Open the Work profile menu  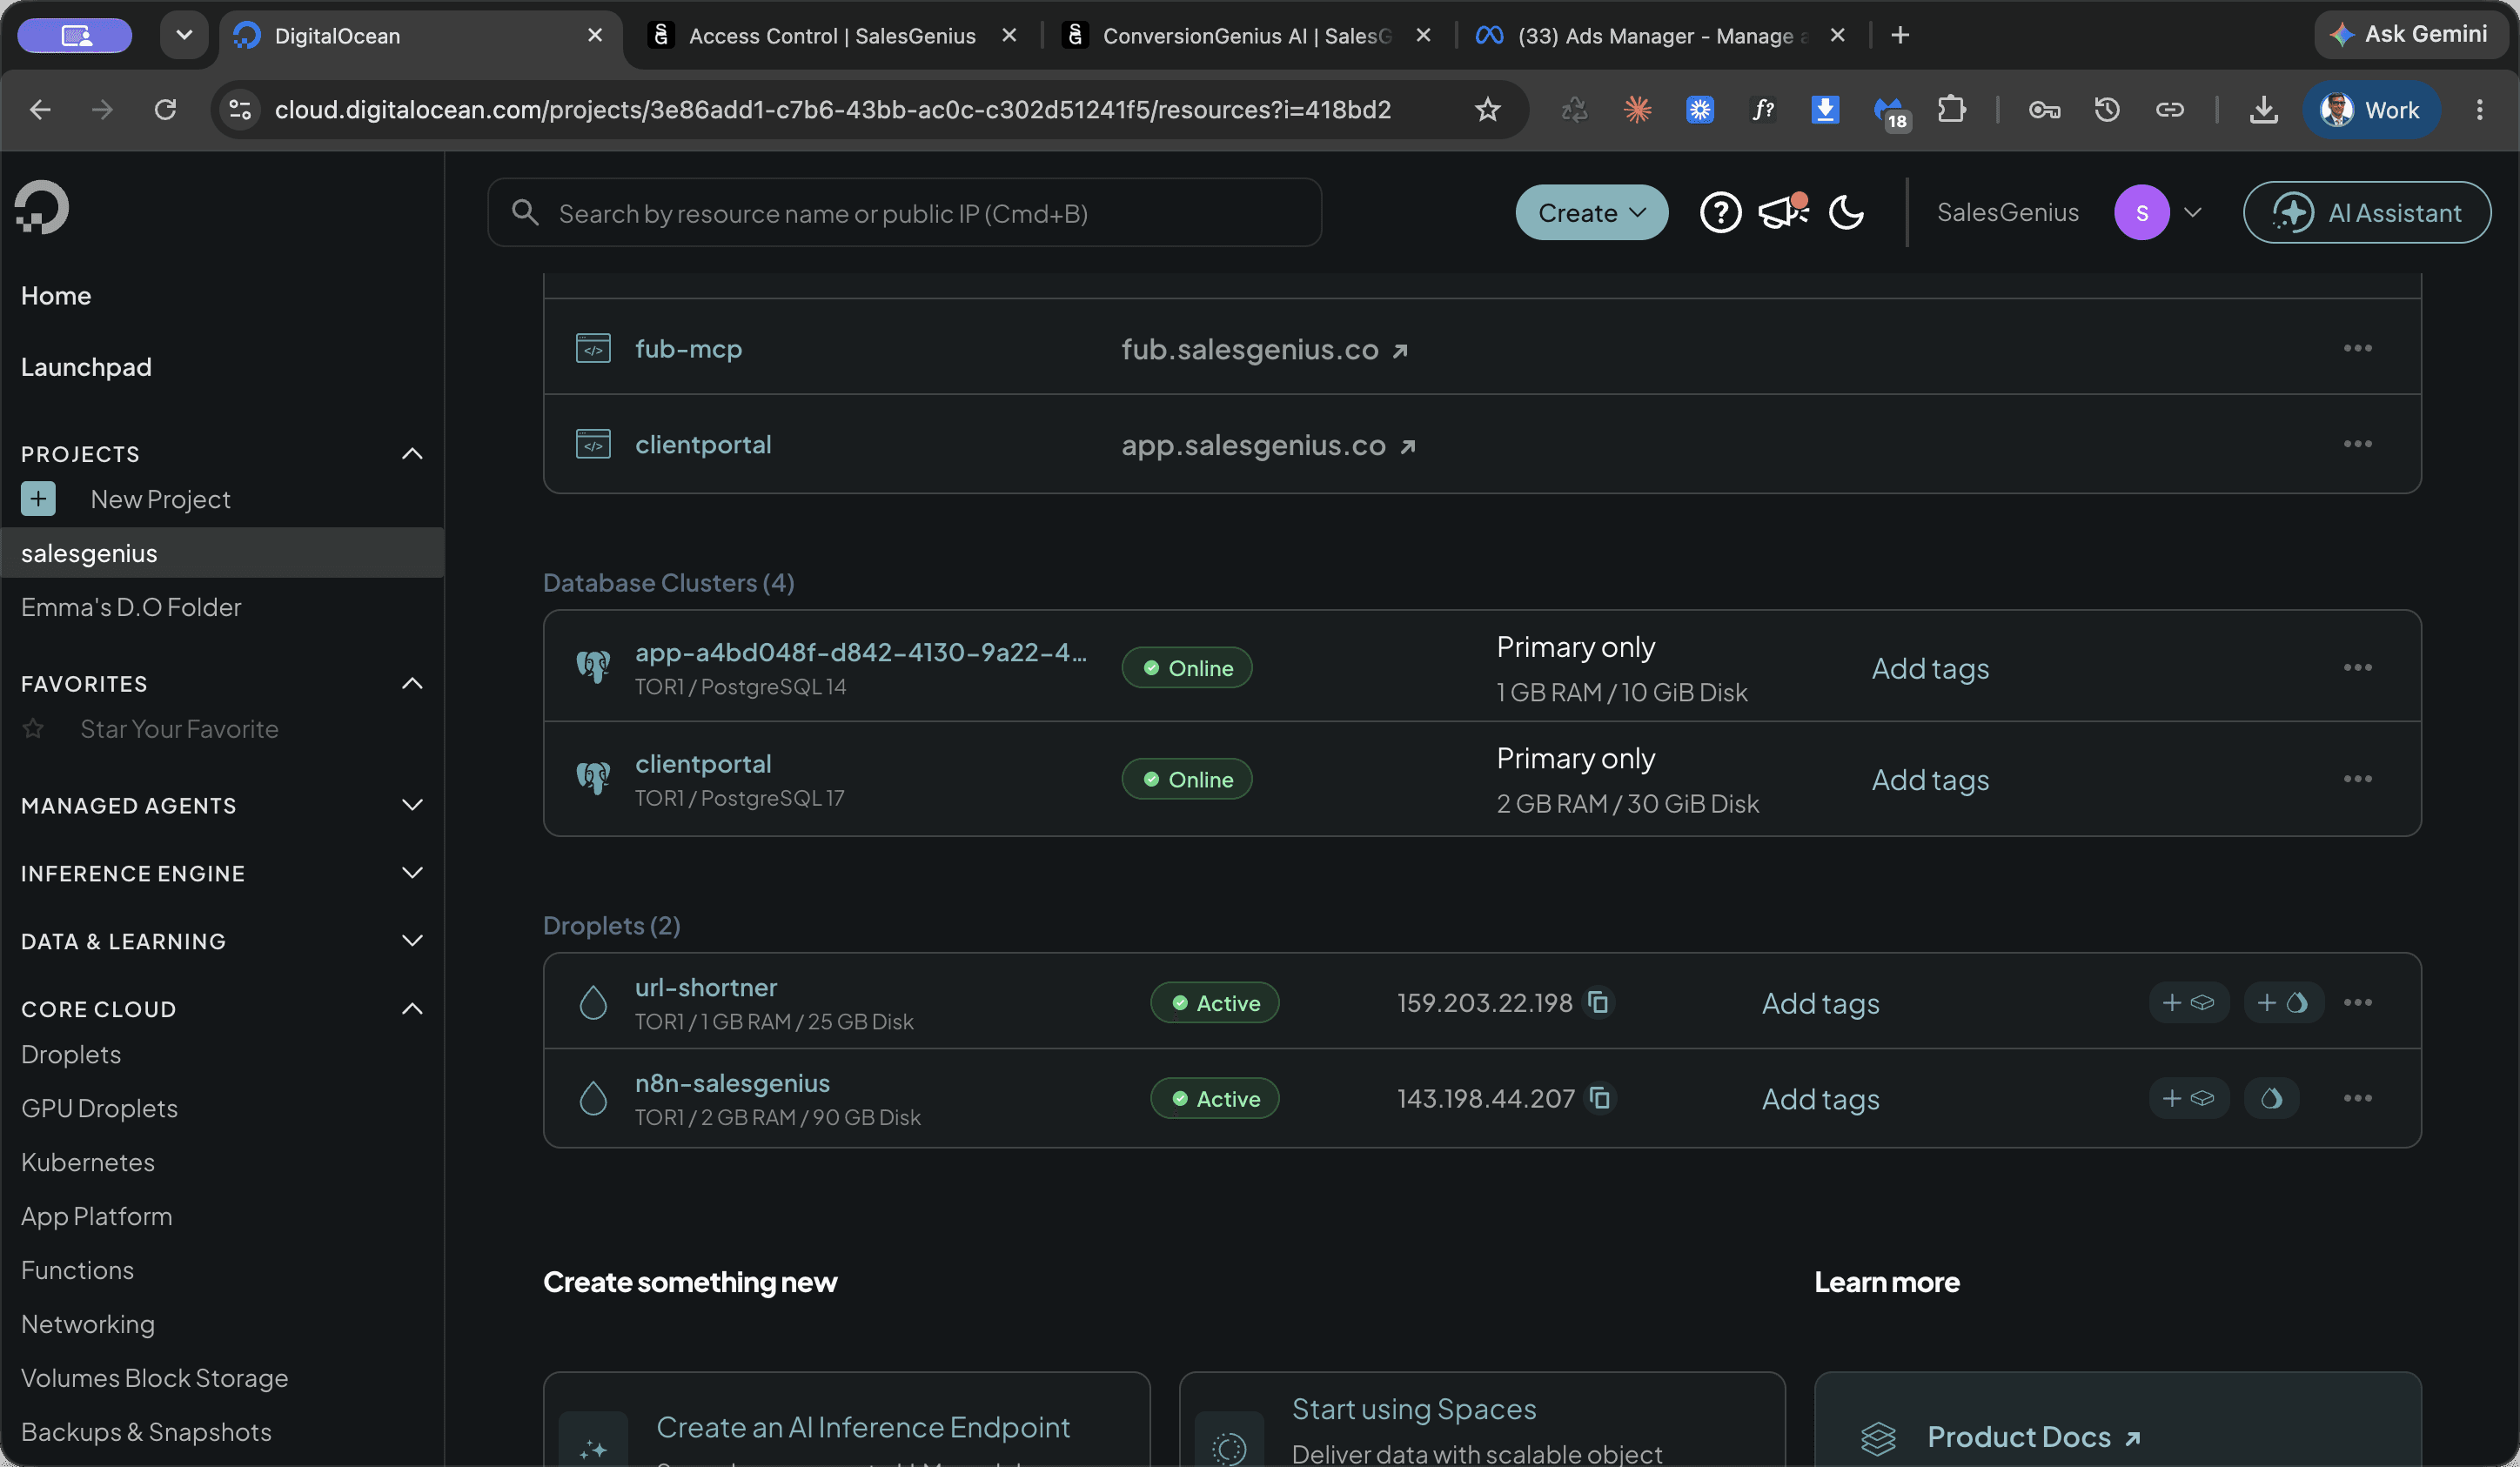tap(2371, 110)
